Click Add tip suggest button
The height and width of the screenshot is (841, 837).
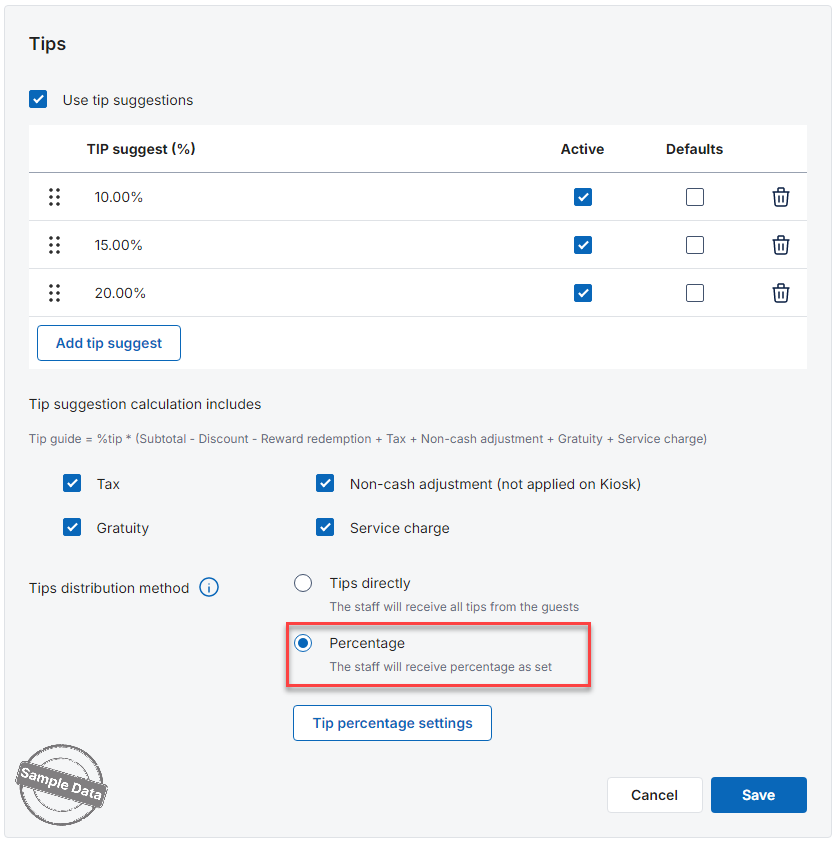point(109,343)
